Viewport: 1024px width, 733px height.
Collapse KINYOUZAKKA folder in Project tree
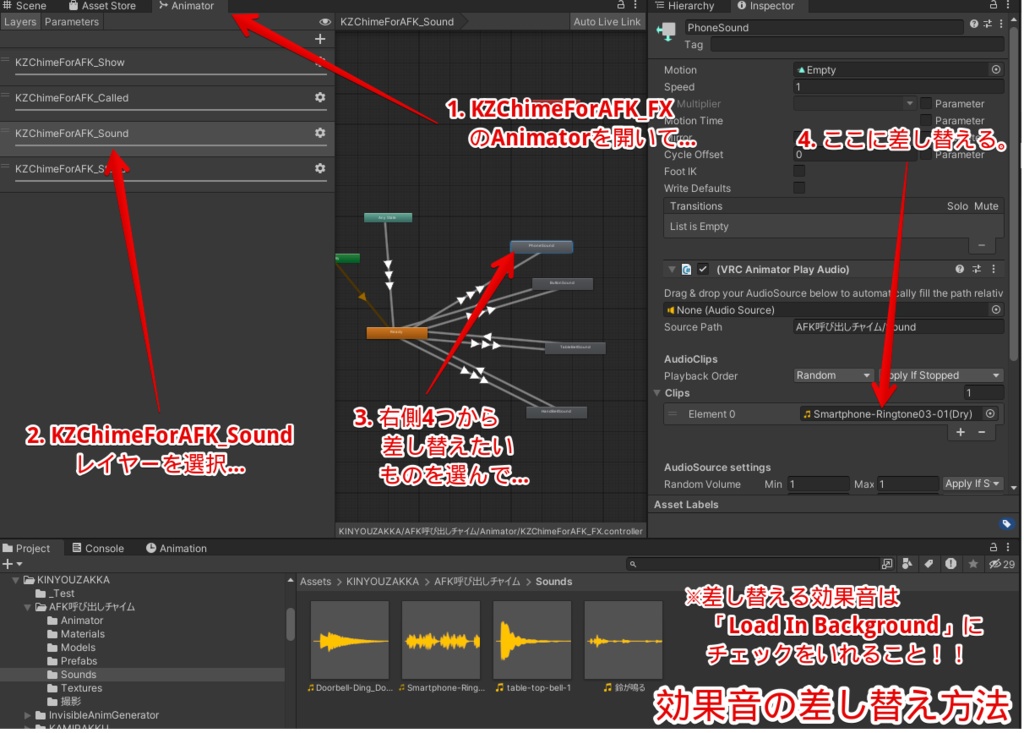[x=15, y=580]
